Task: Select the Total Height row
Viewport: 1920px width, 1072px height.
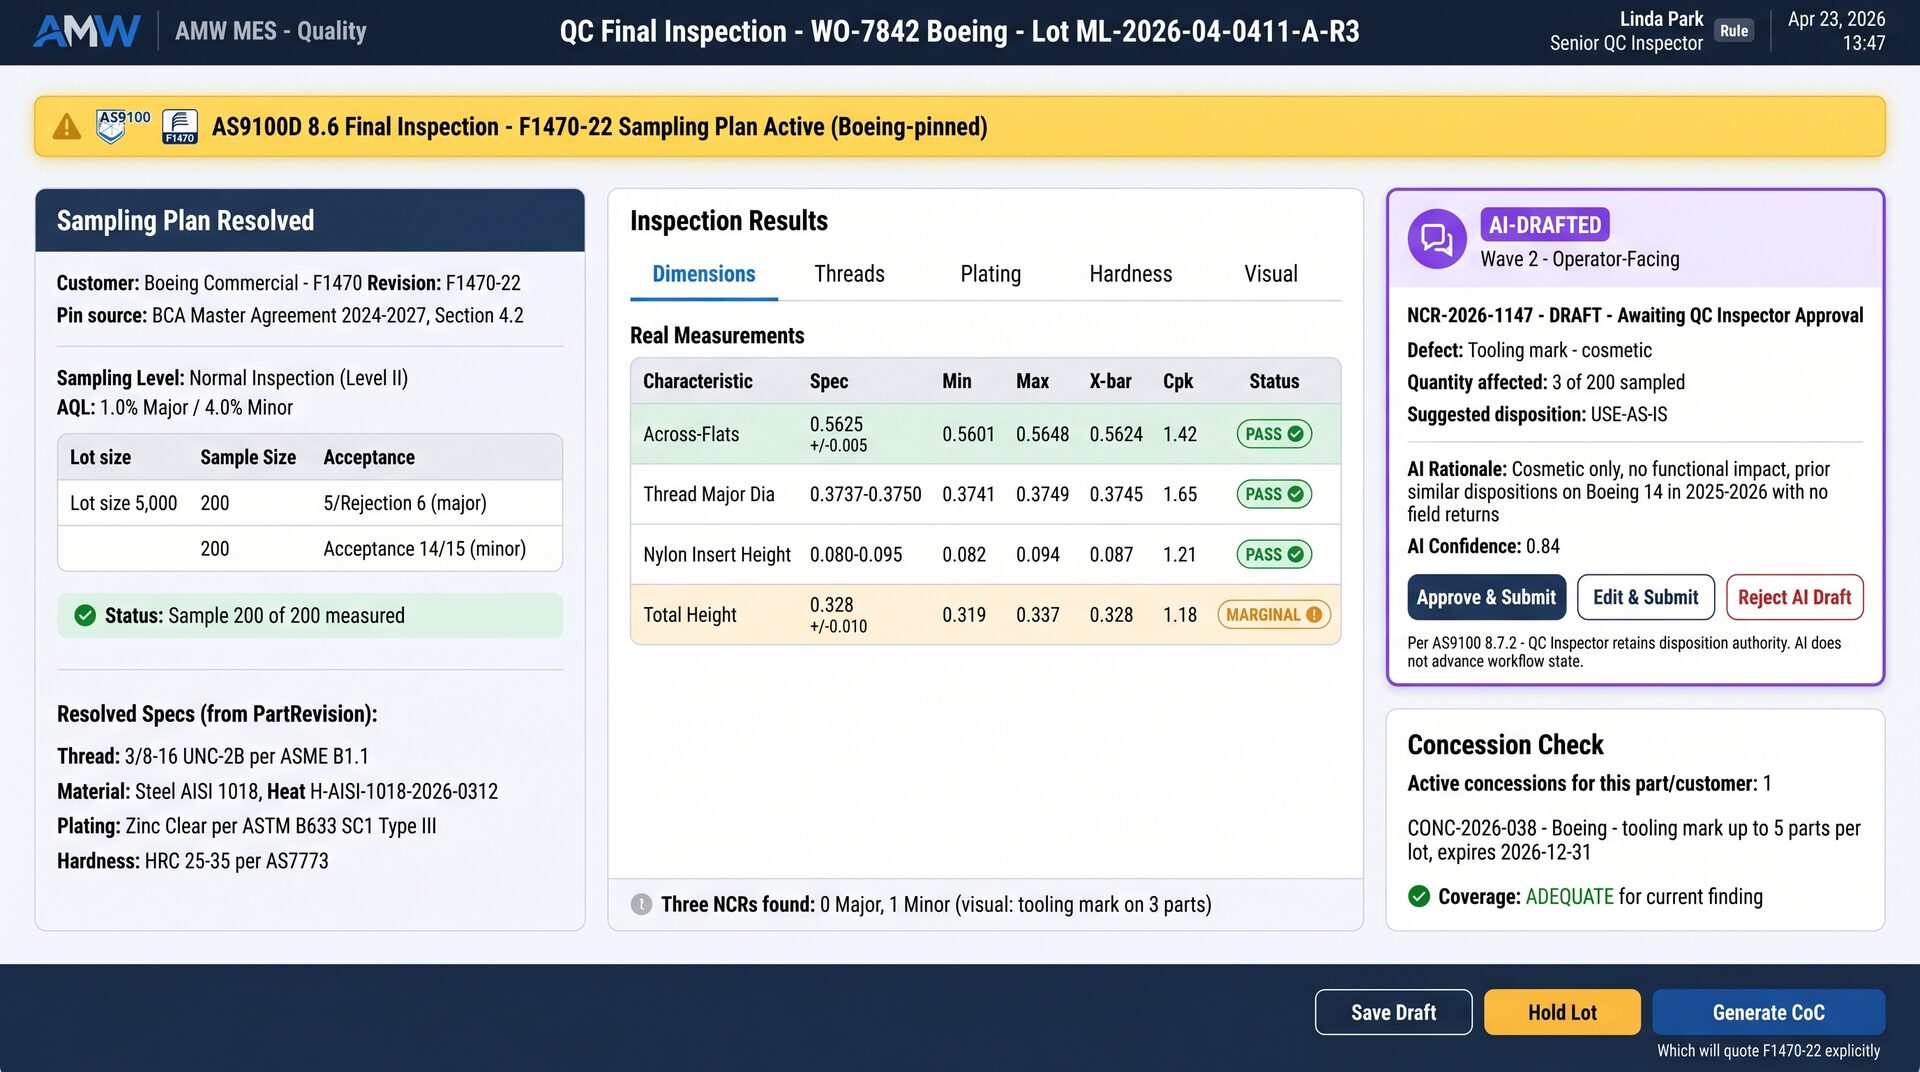Action: (985, 615)
